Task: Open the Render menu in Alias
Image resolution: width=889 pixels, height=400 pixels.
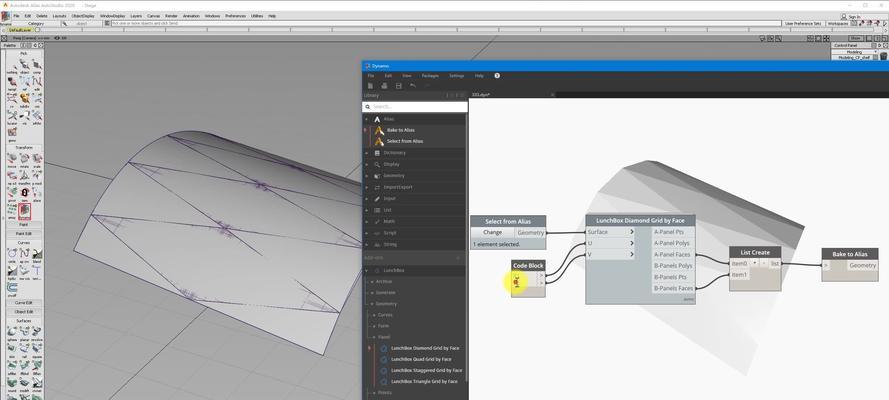Action: pyautogui.click(x=171, y=16)
